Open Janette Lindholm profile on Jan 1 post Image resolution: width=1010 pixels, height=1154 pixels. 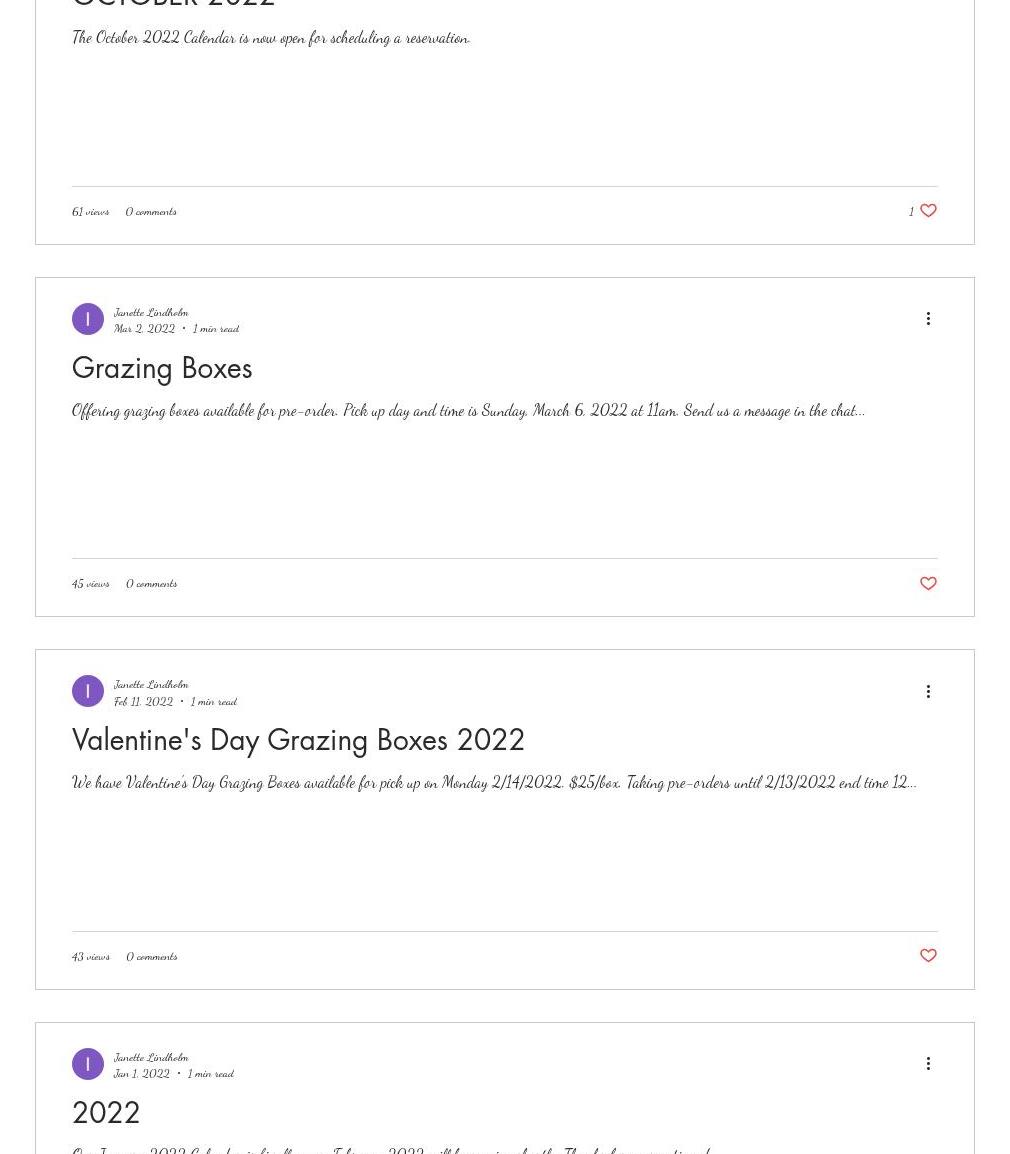[151, 1058]
